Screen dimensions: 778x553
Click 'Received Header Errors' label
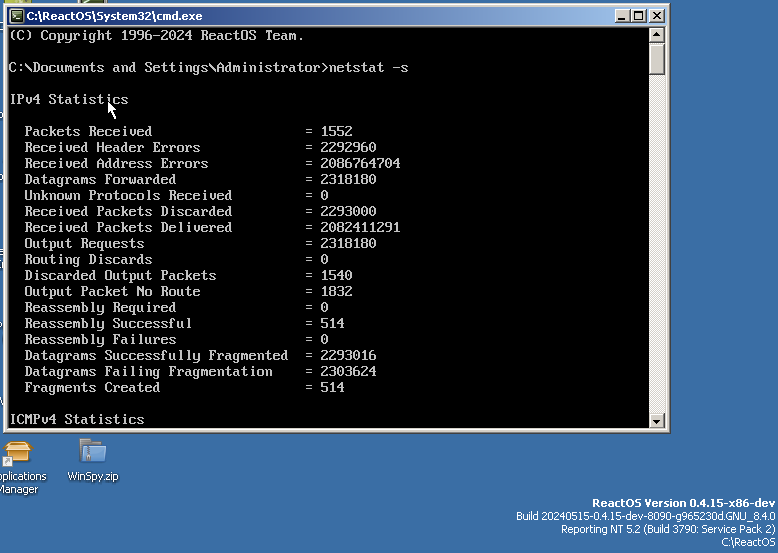click(x=113, y=147)
